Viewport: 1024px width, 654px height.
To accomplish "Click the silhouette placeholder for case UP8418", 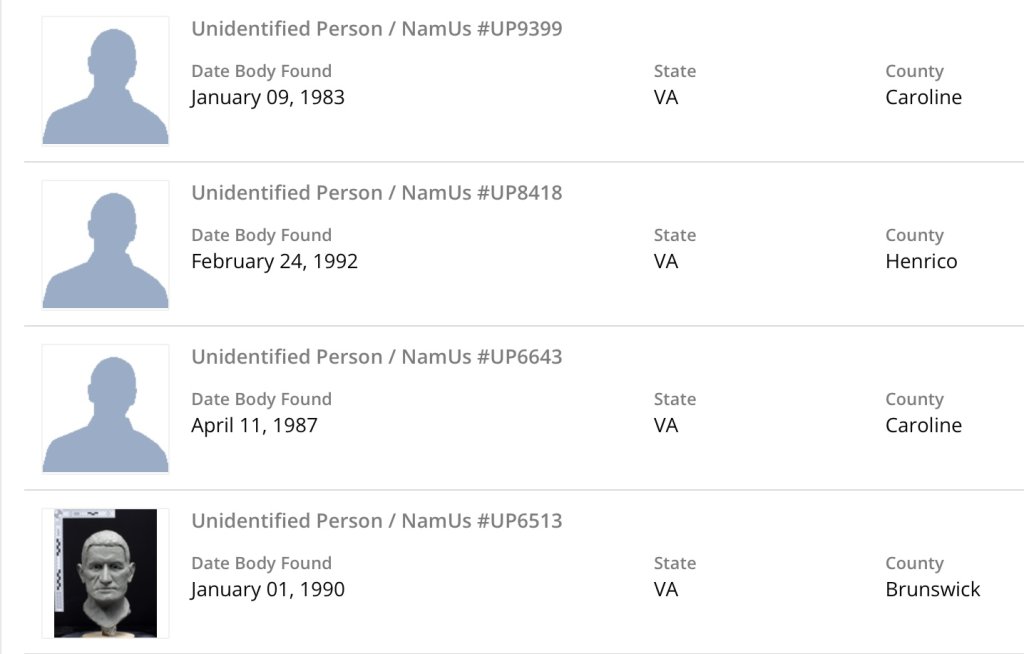I will click(105, 245).
